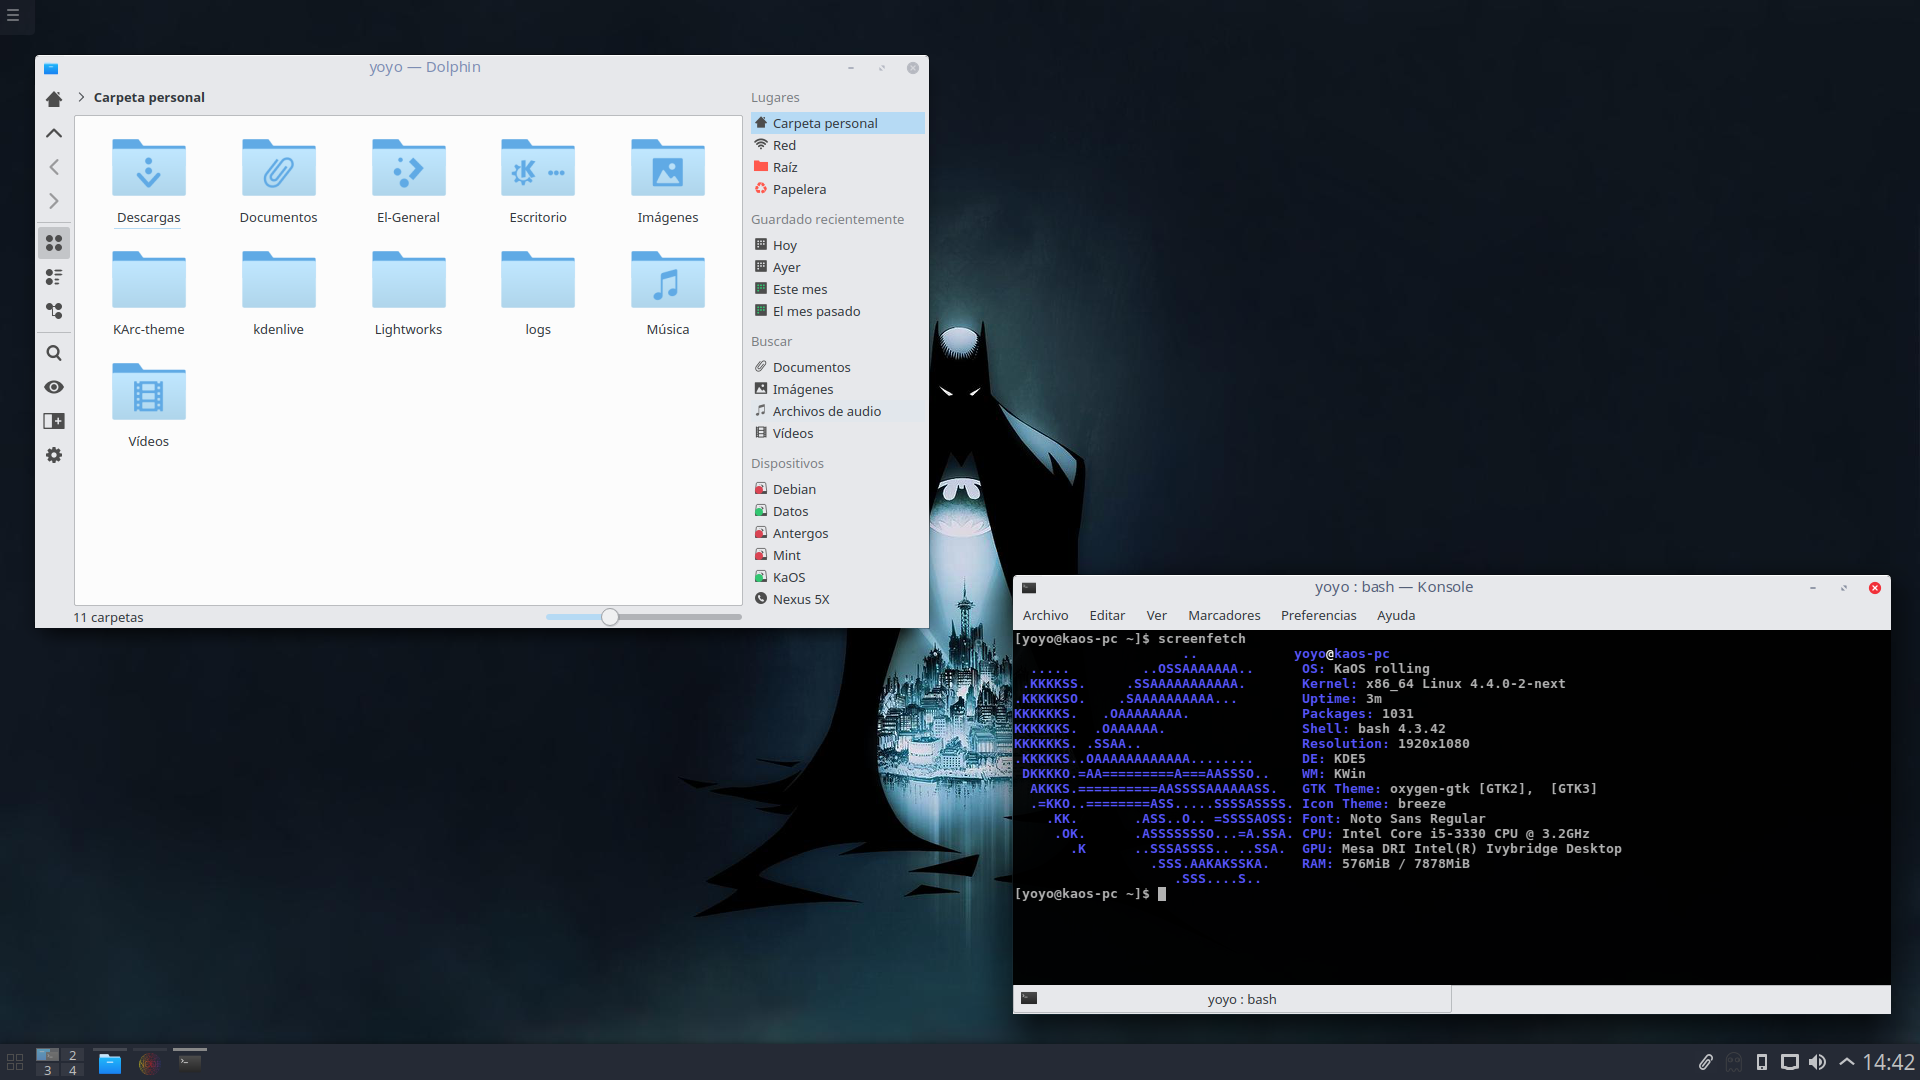Show files saved Hoy
The height and width of the screenshot is (1080, 1920).
point(838,245)
